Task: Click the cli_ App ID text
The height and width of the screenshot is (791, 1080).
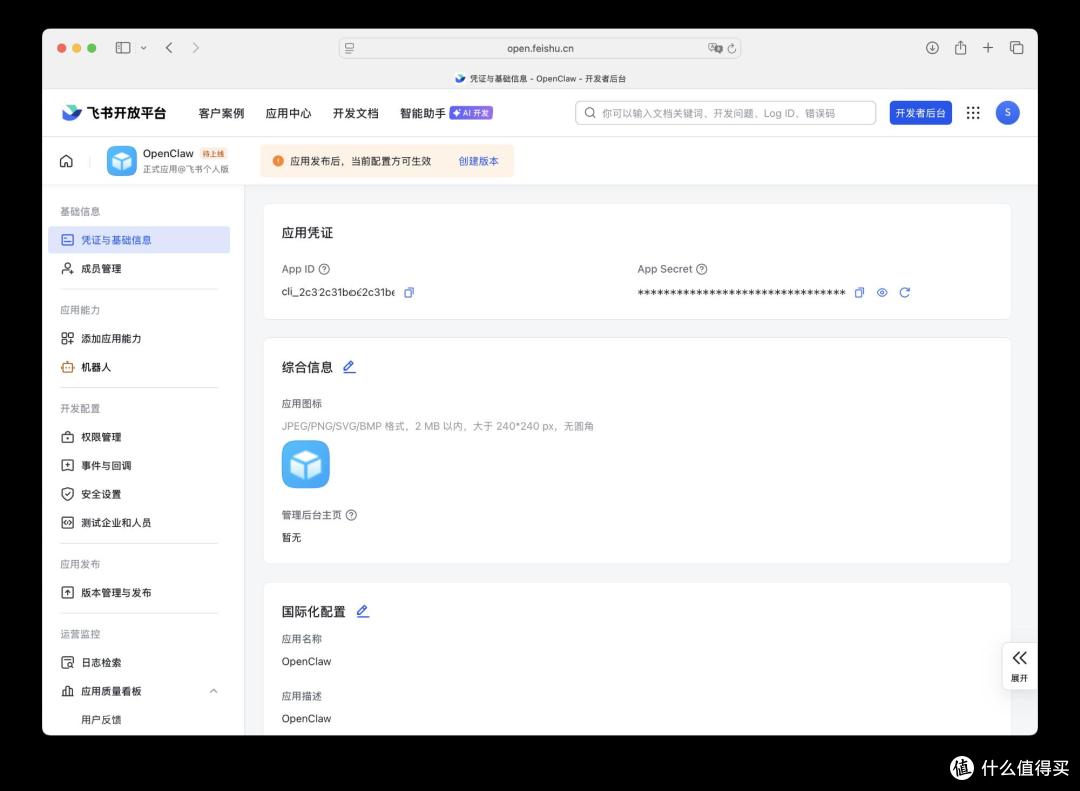Action: [338, 292]
